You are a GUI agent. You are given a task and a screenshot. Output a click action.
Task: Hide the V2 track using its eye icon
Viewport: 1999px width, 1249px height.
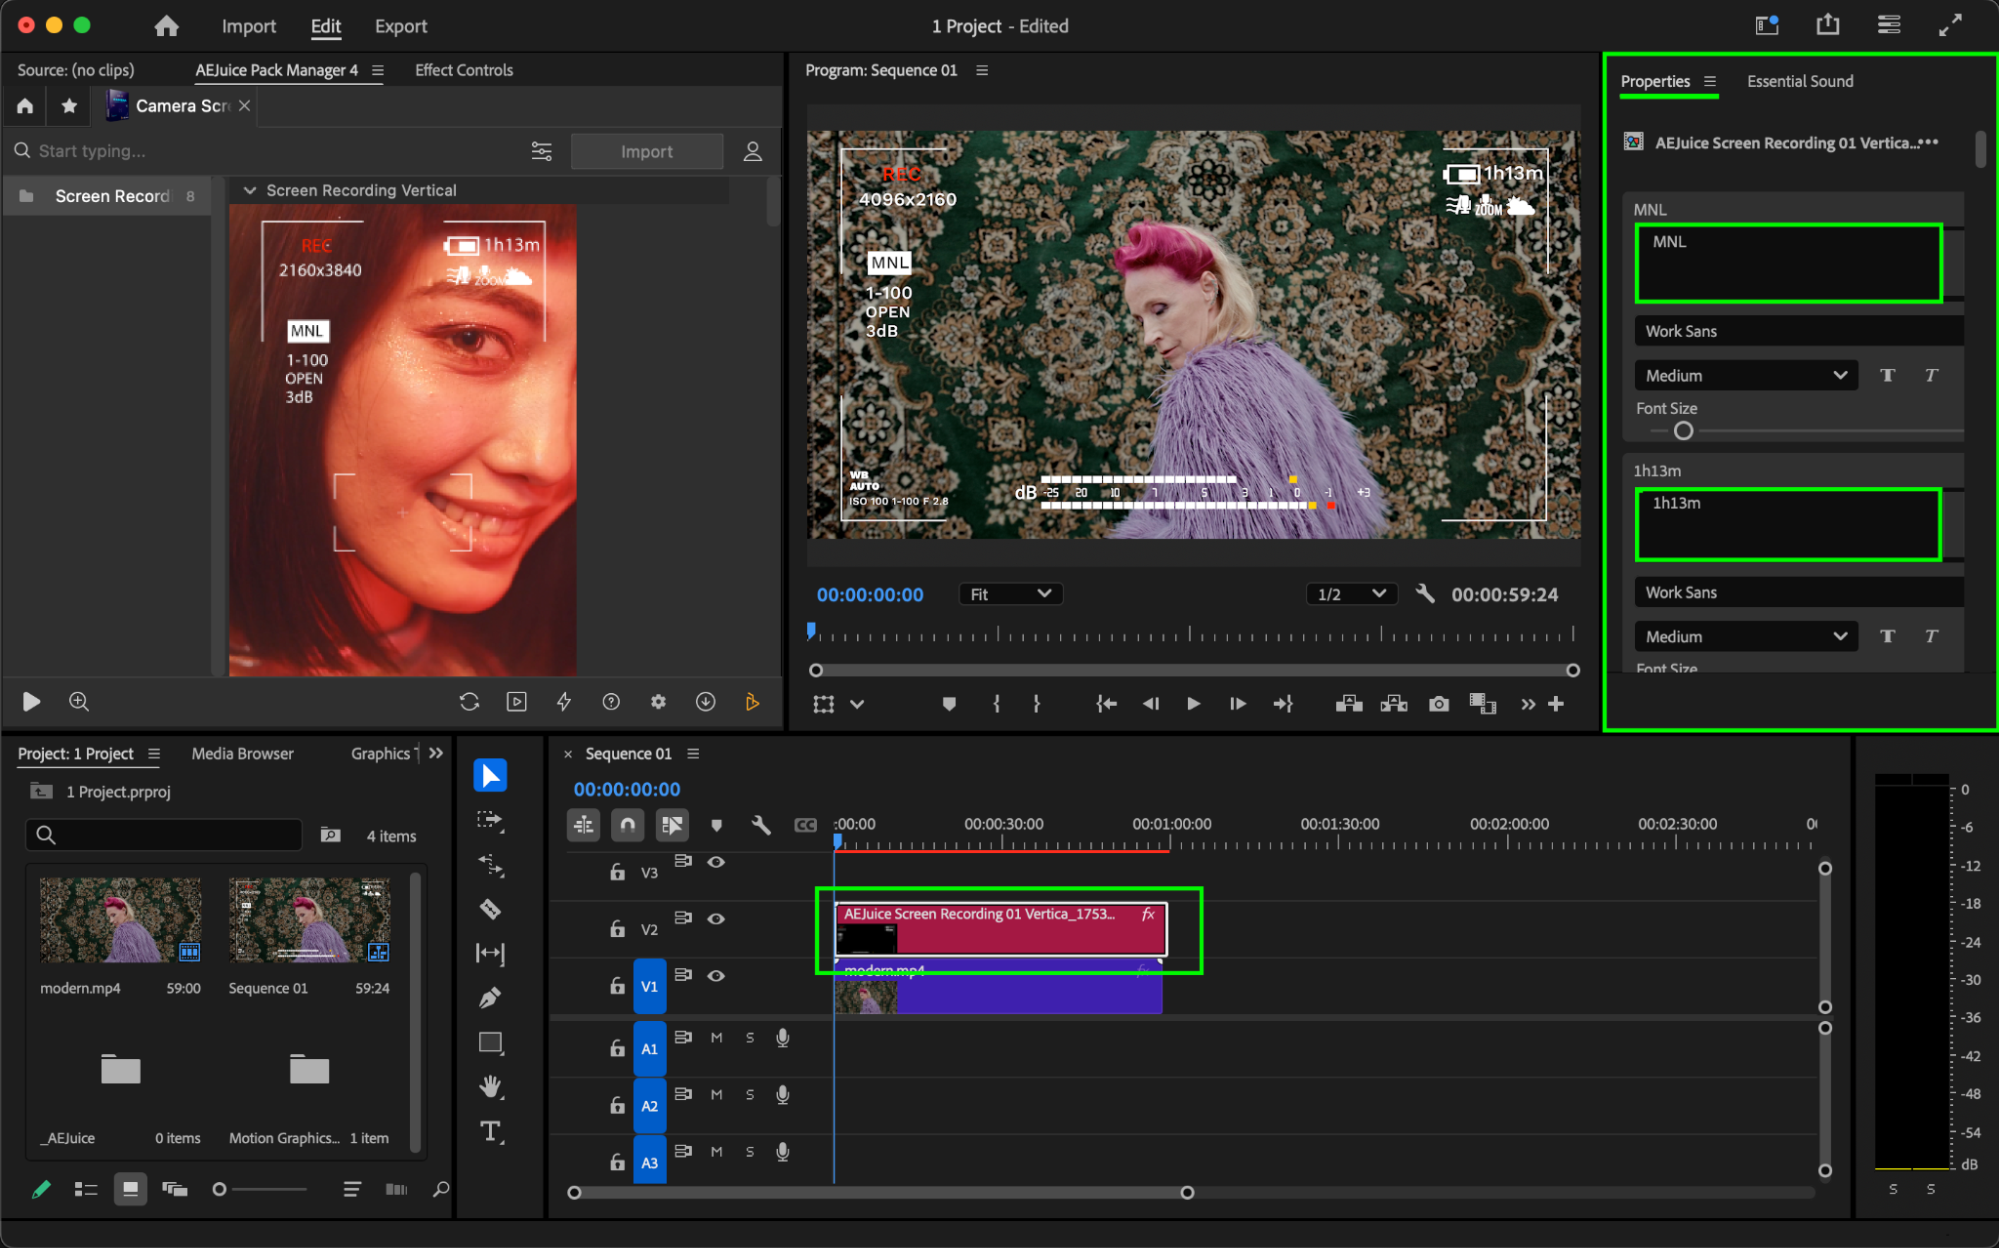[716, 918]
